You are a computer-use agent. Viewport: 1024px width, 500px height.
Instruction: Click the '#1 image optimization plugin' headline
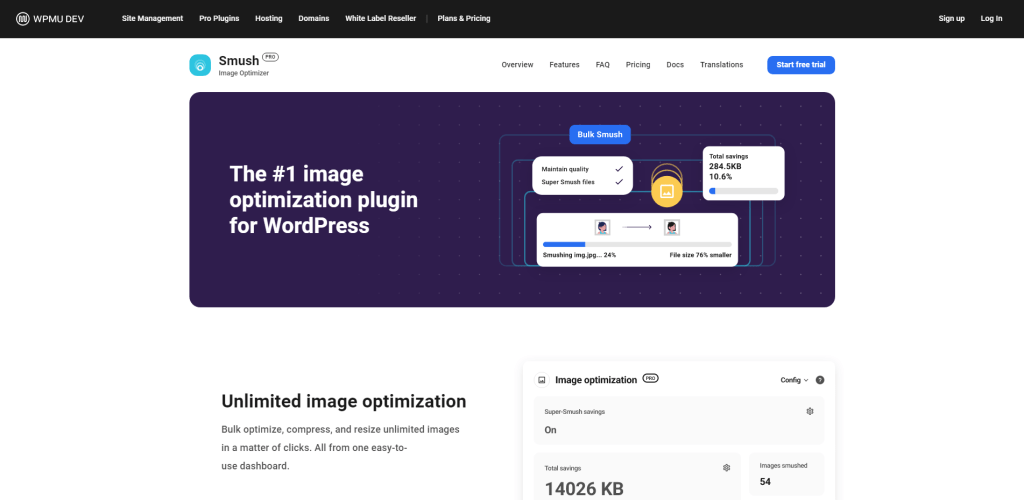[323, 200]
